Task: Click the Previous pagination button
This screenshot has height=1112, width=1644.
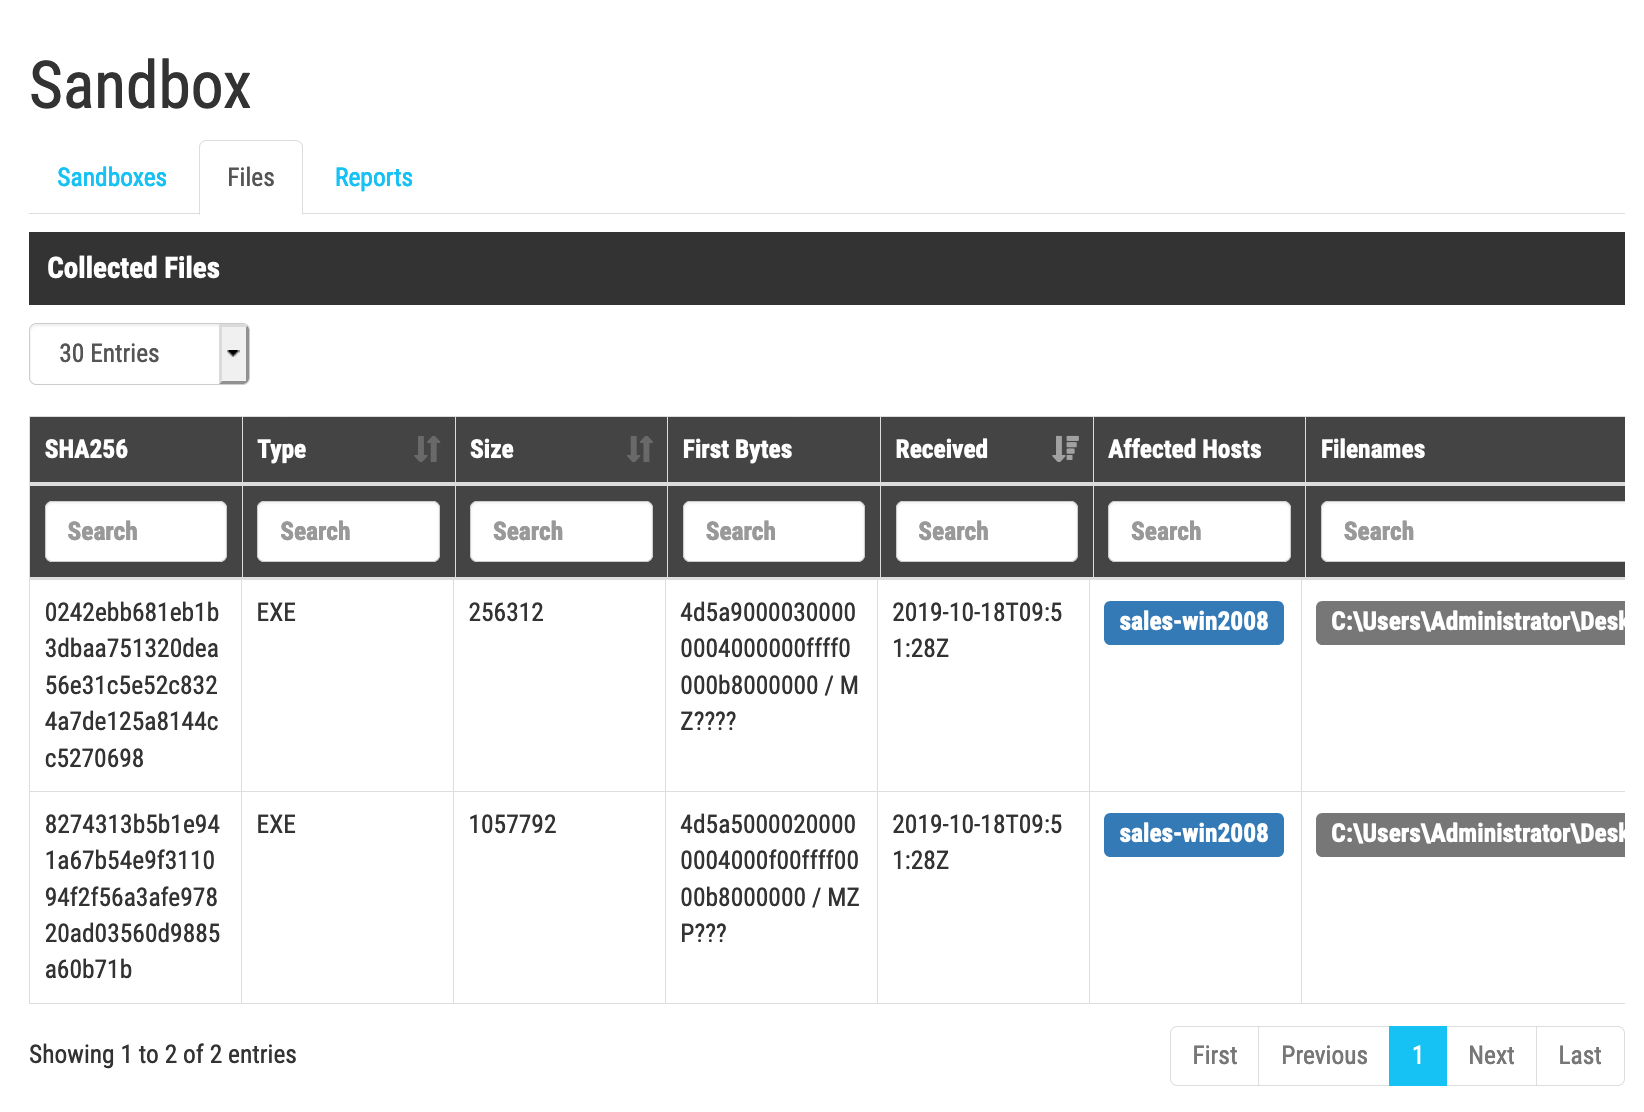Action: click(1323, 1055)
